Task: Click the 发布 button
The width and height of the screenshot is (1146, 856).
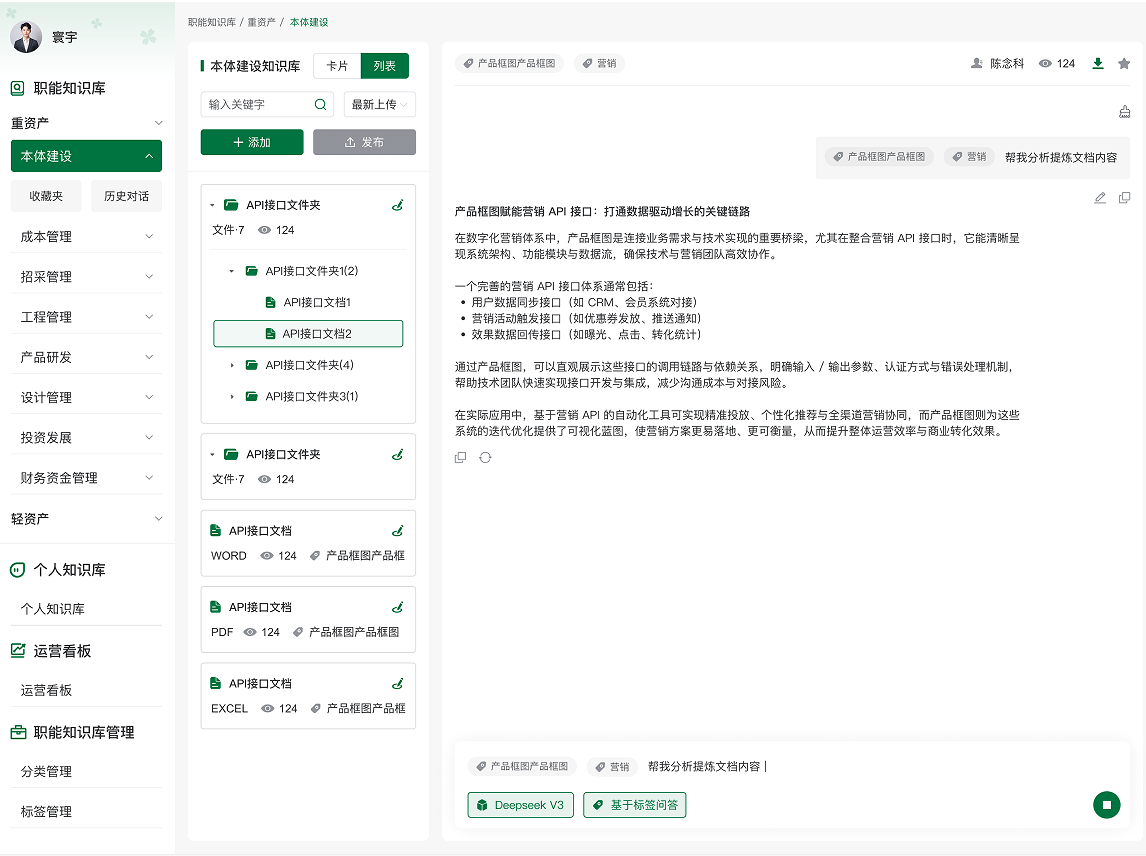Action: point(364,142)
